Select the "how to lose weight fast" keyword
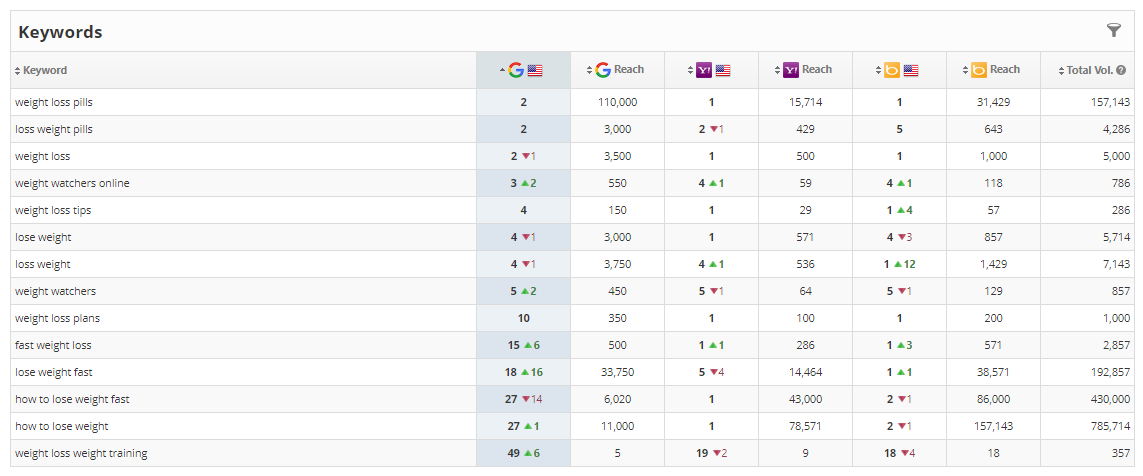The image size is (1143, 476). pos(72,399)
